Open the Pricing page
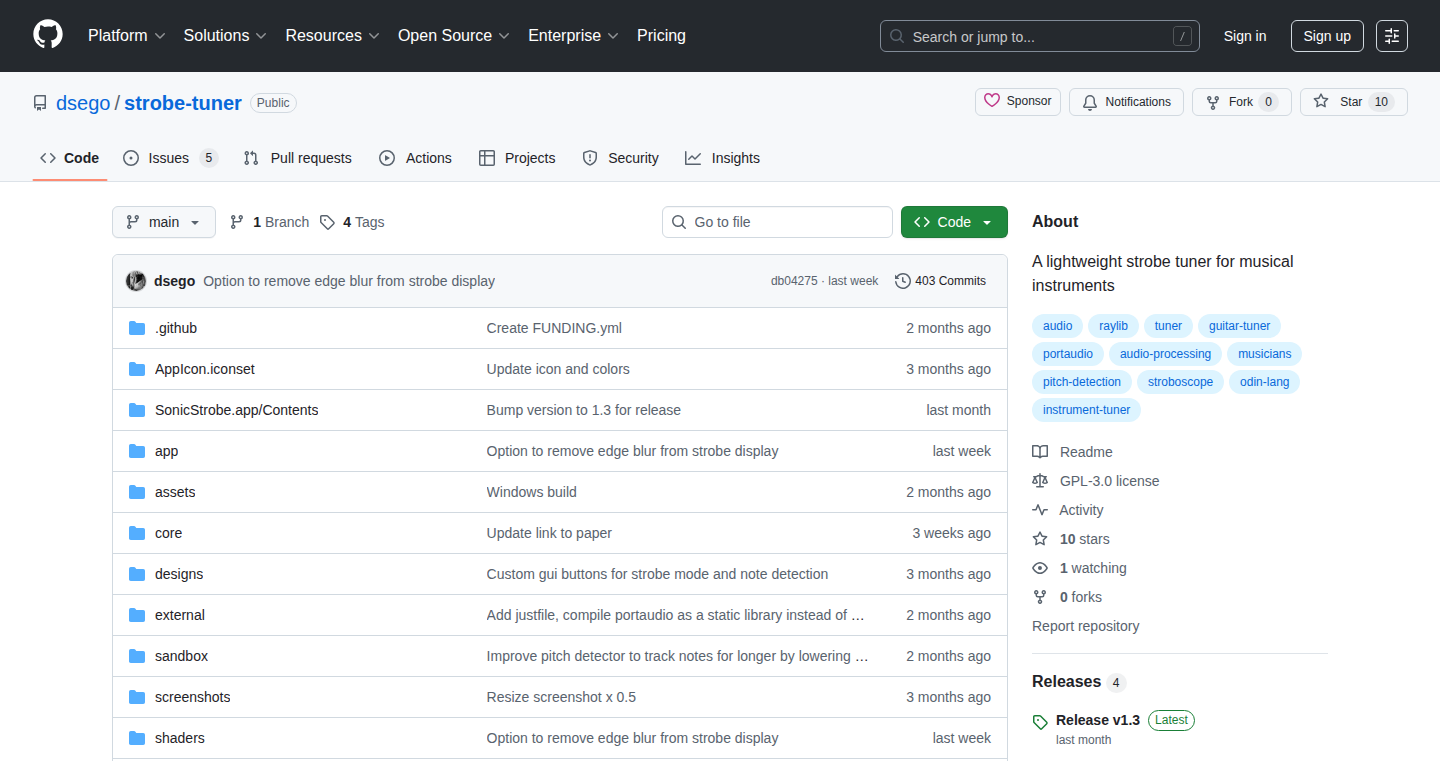The width and height of the screenshot is (1440, 761). click(x=661, y=36)
